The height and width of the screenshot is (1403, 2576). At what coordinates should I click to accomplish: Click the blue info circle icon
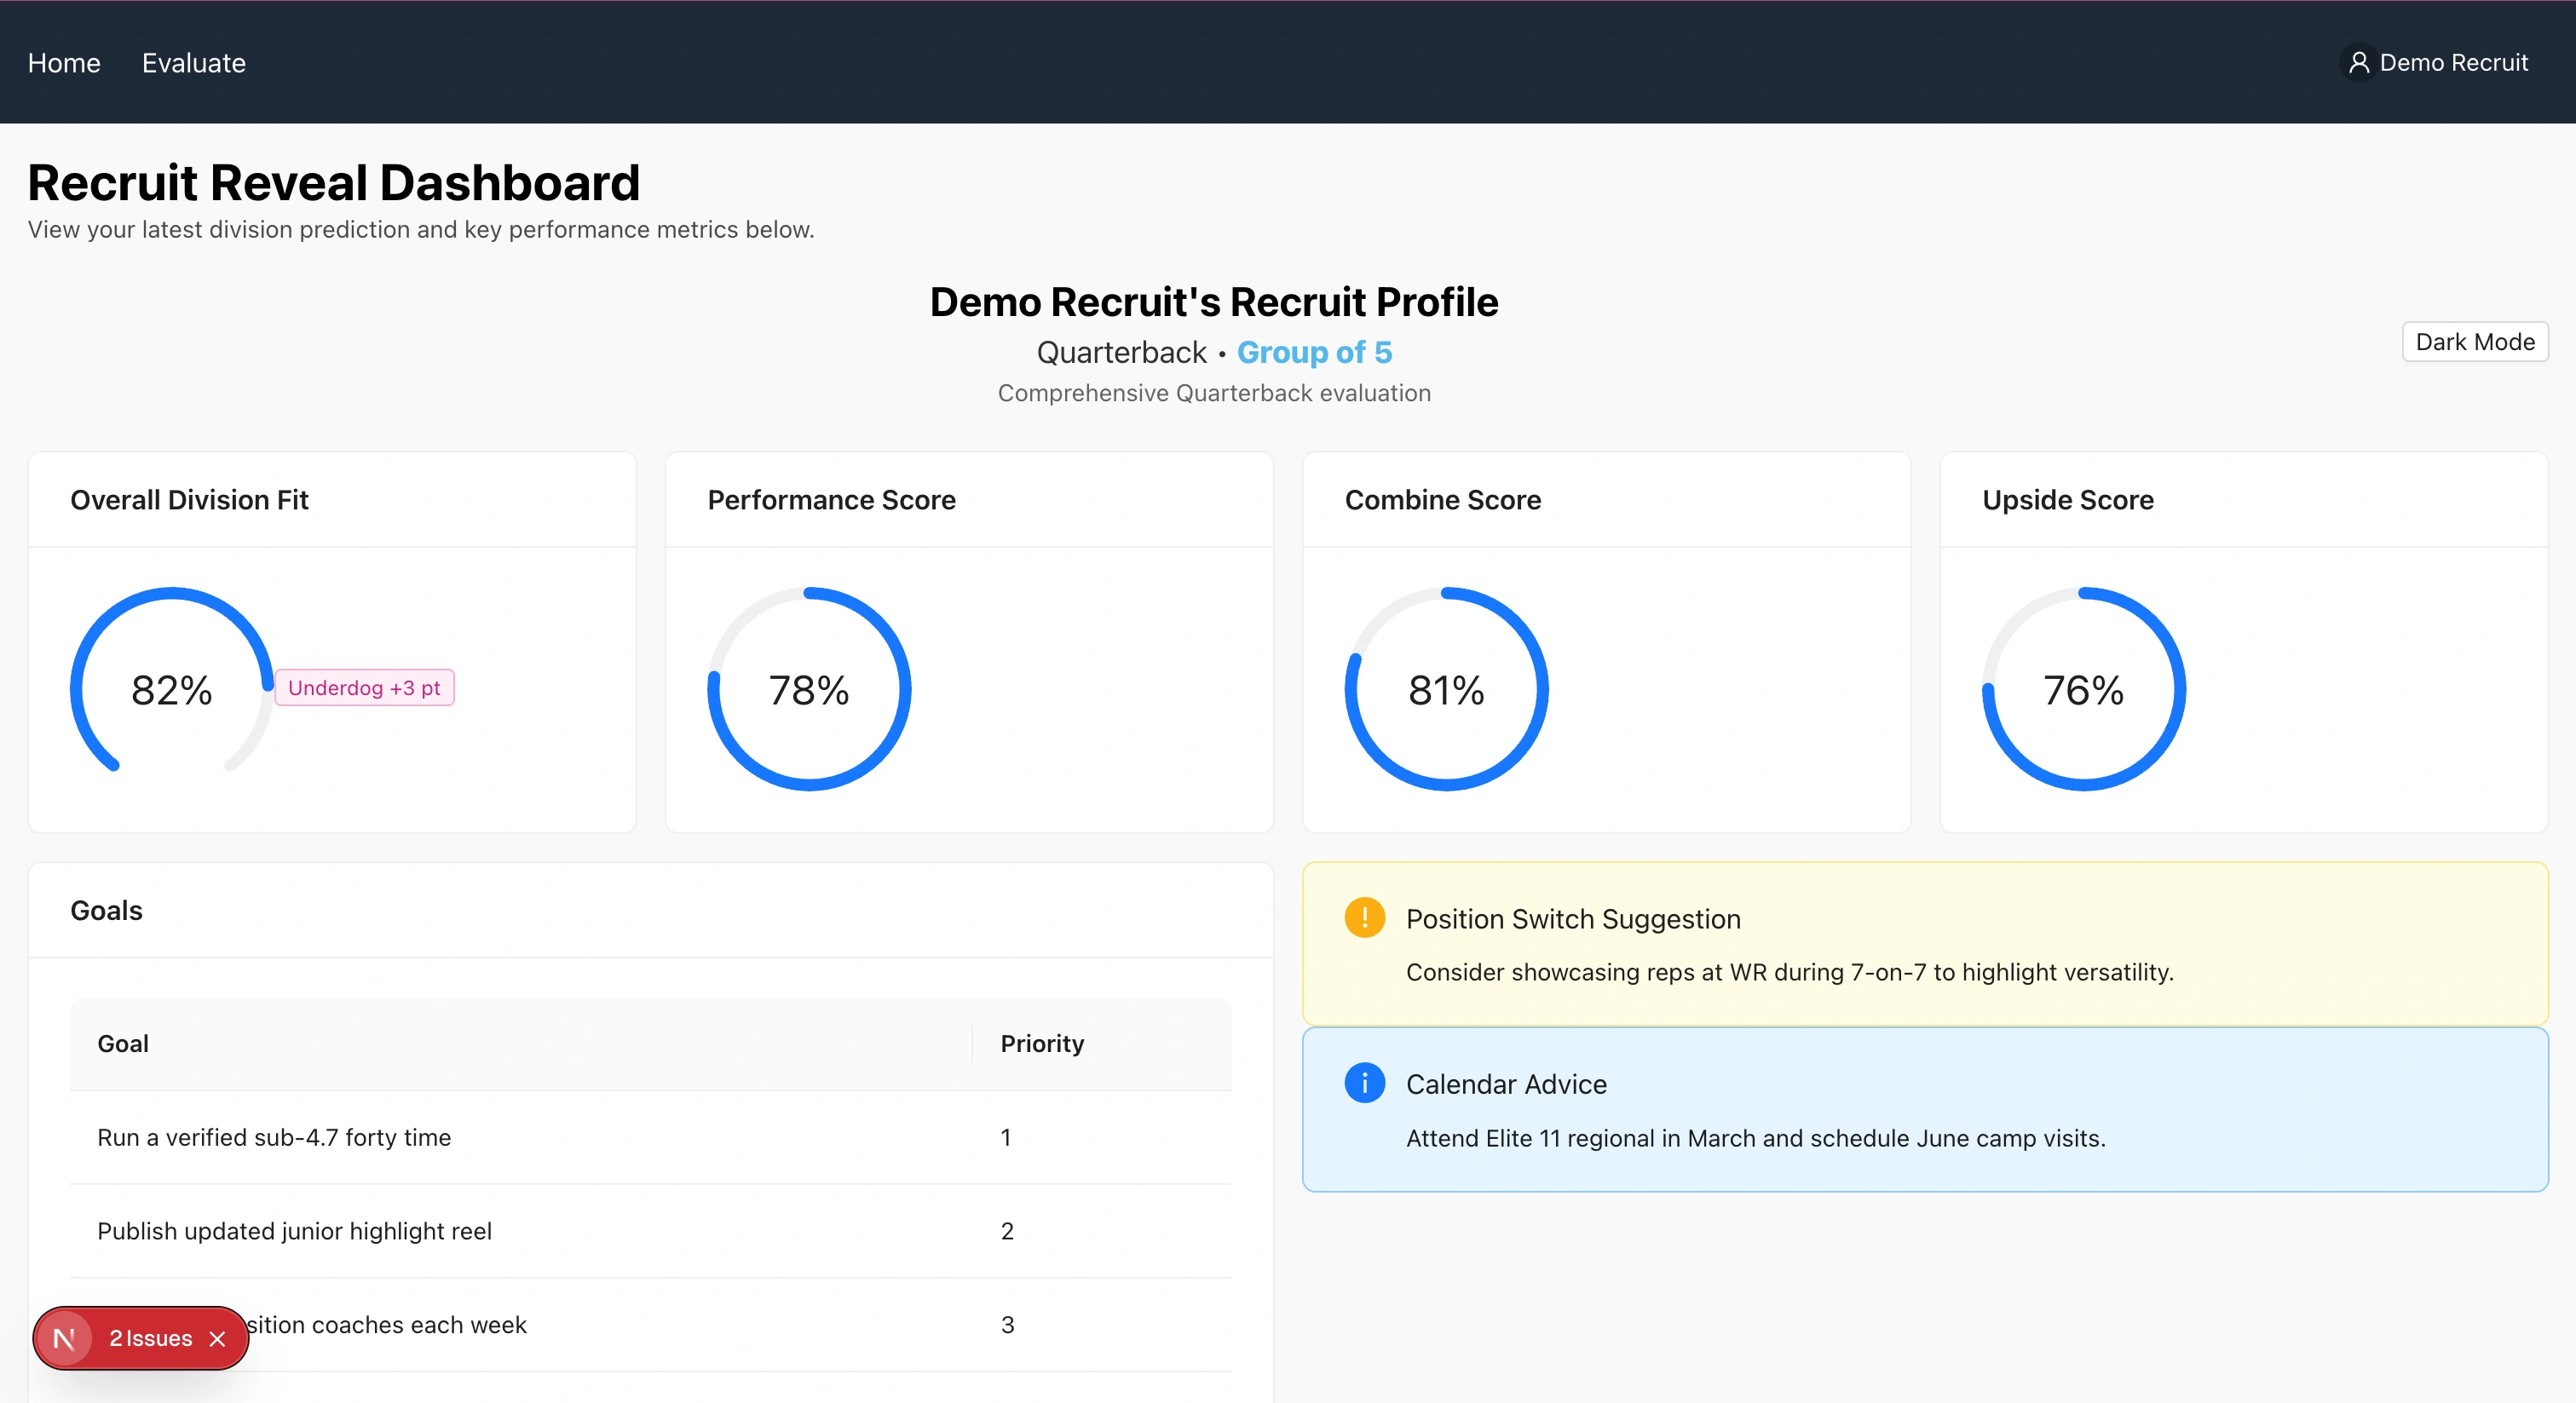click(1364, 1083)
